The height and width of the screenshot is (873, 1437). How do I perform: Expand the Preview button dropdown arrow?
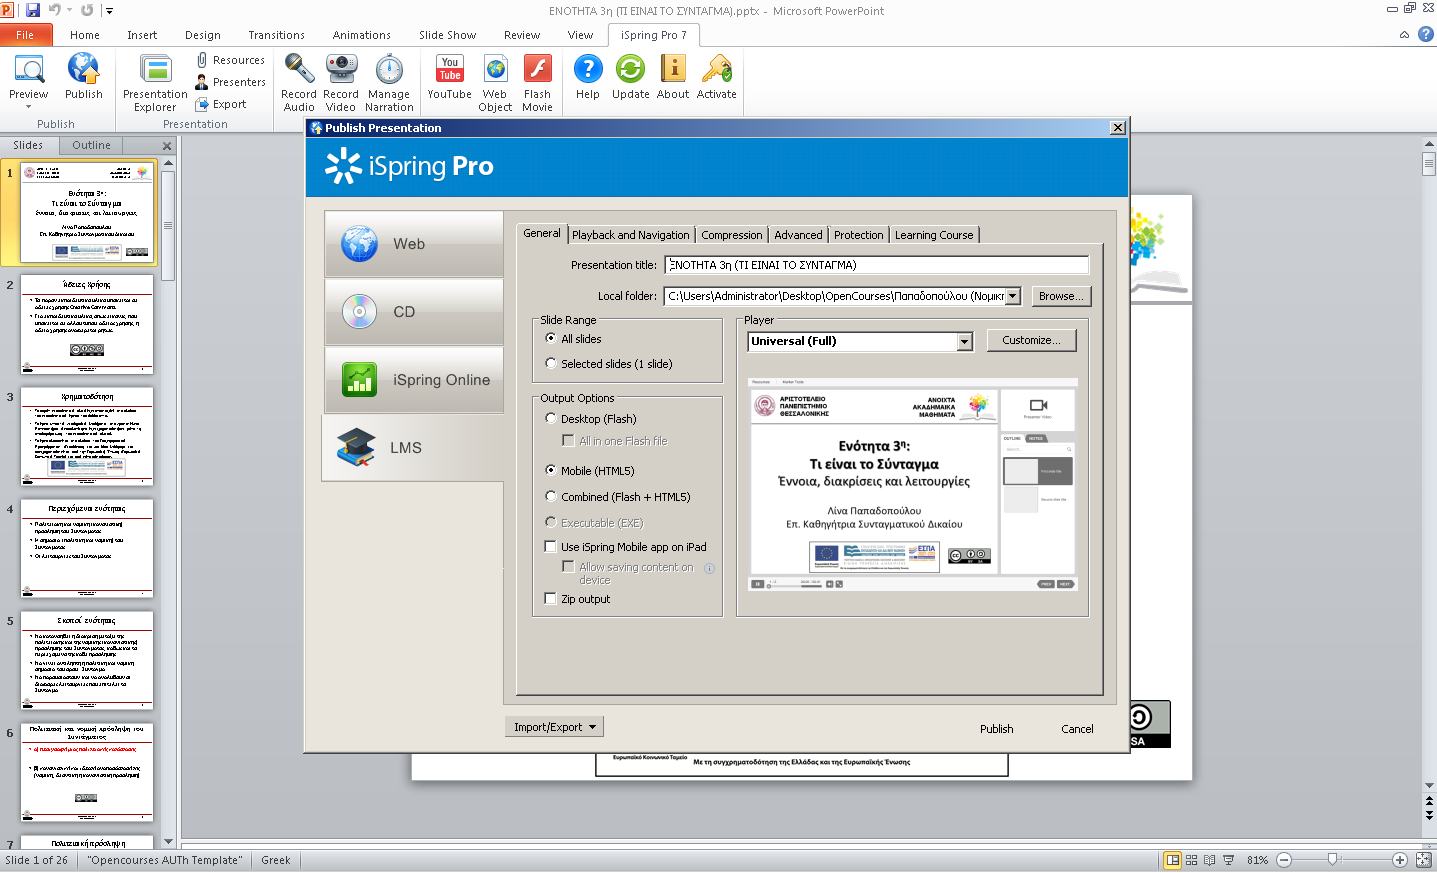coord(28,107)
